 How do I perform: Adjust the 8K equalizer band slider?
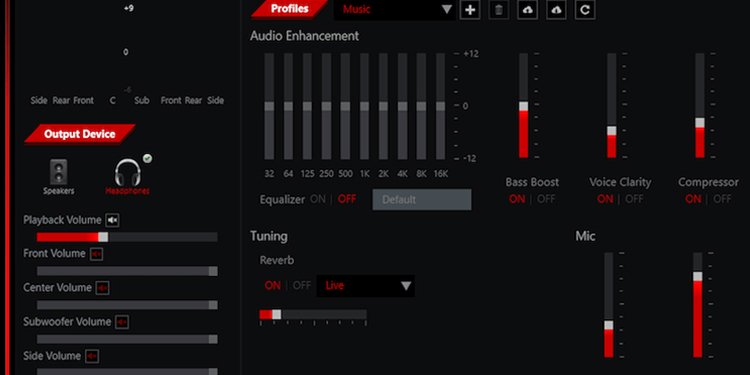coord(421,106)
